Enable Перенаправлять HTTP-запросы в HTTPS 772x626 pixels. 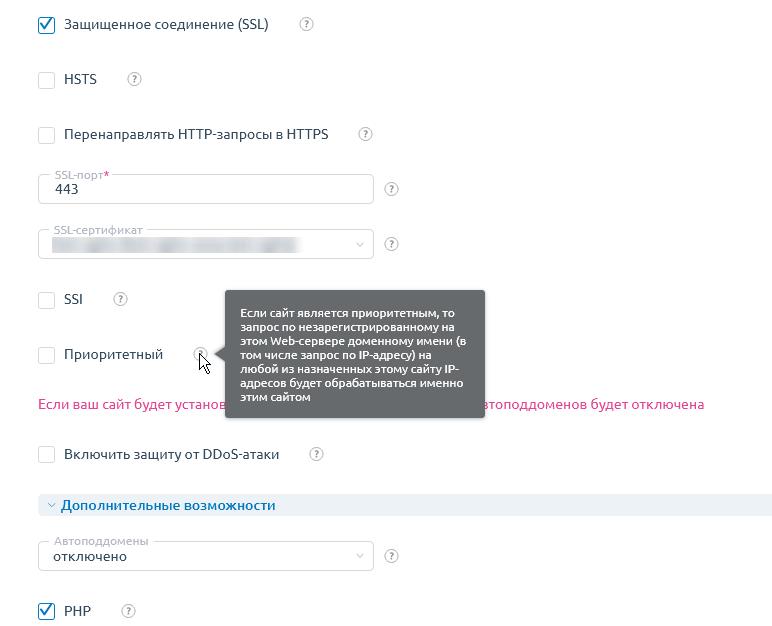(x=46, y=135)
